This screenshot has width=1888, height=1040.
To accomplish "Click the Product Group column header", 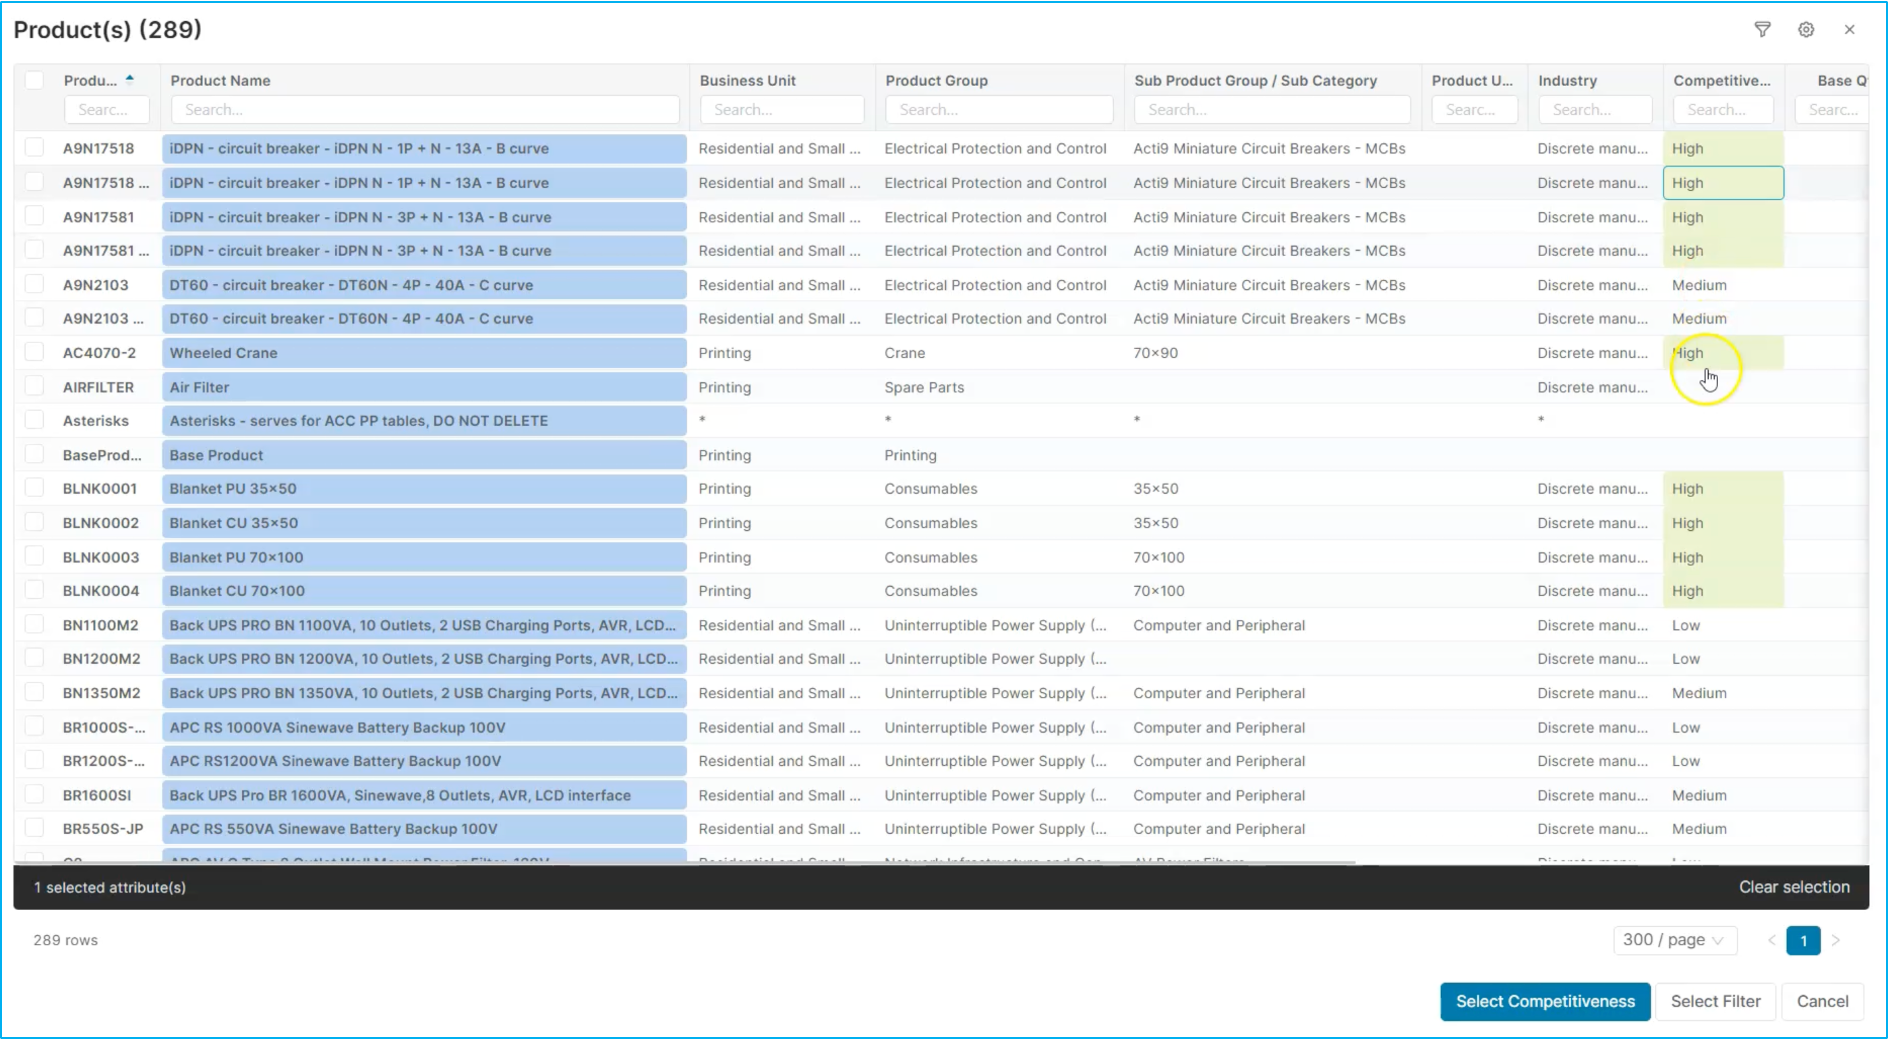I will tap(936, 80).
